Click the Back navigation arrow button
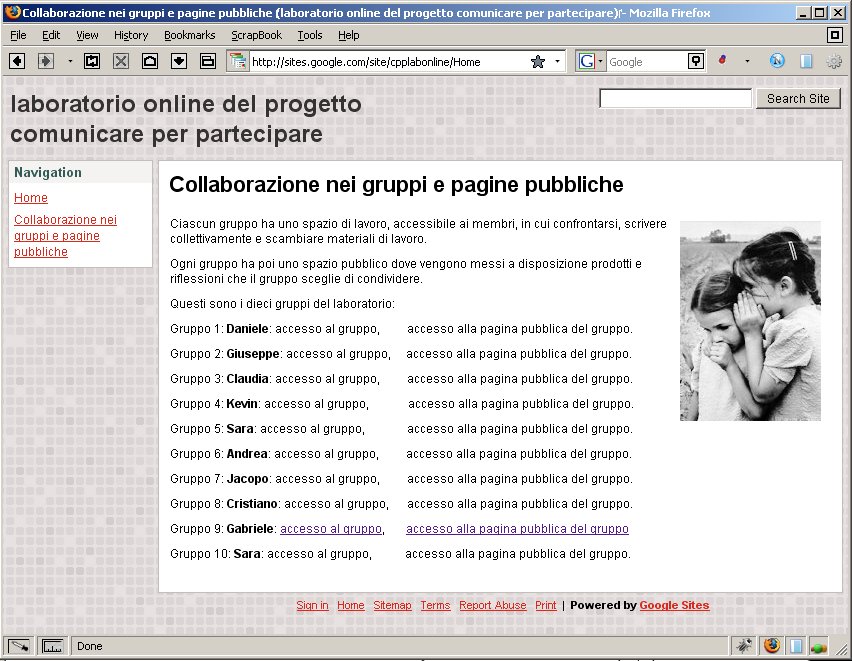 (x=17, y=61)
